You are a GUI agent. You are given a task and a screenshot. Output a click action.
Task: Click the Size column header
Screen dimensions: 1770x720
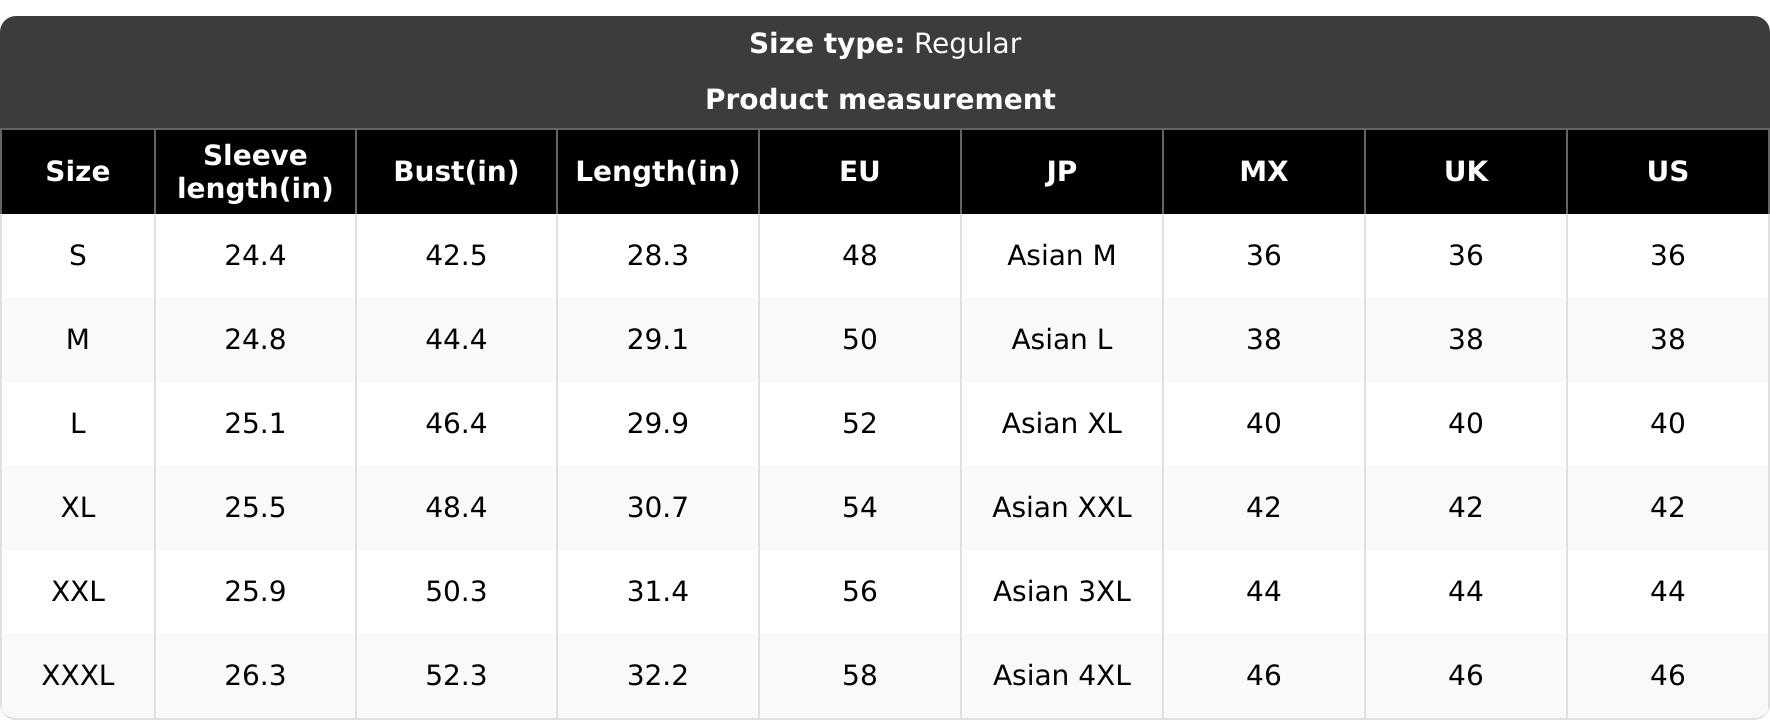tap(78, 172)
